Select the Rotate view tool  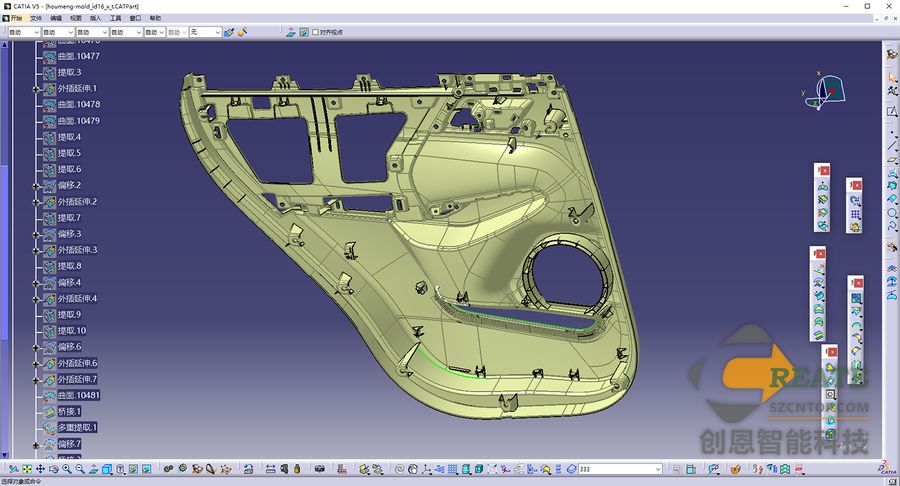click(x=53, y=469)
